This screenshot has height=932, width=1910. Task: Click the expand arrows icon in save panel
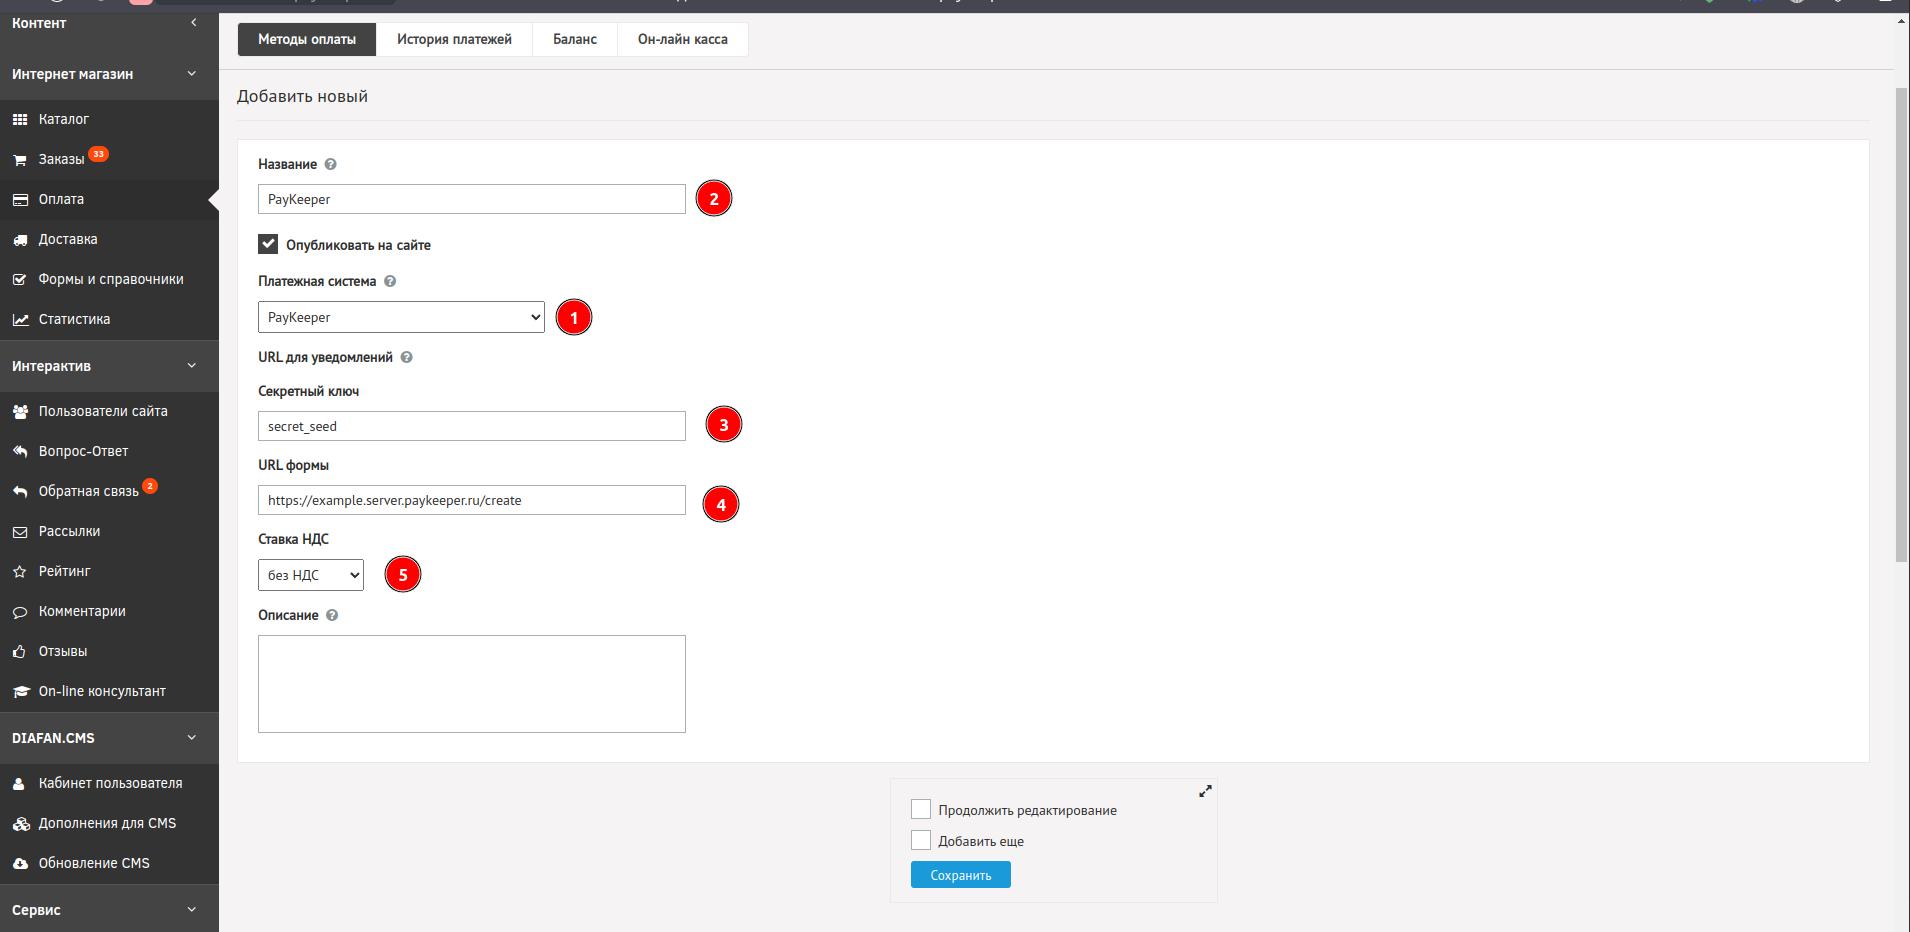click(1205, 791)
